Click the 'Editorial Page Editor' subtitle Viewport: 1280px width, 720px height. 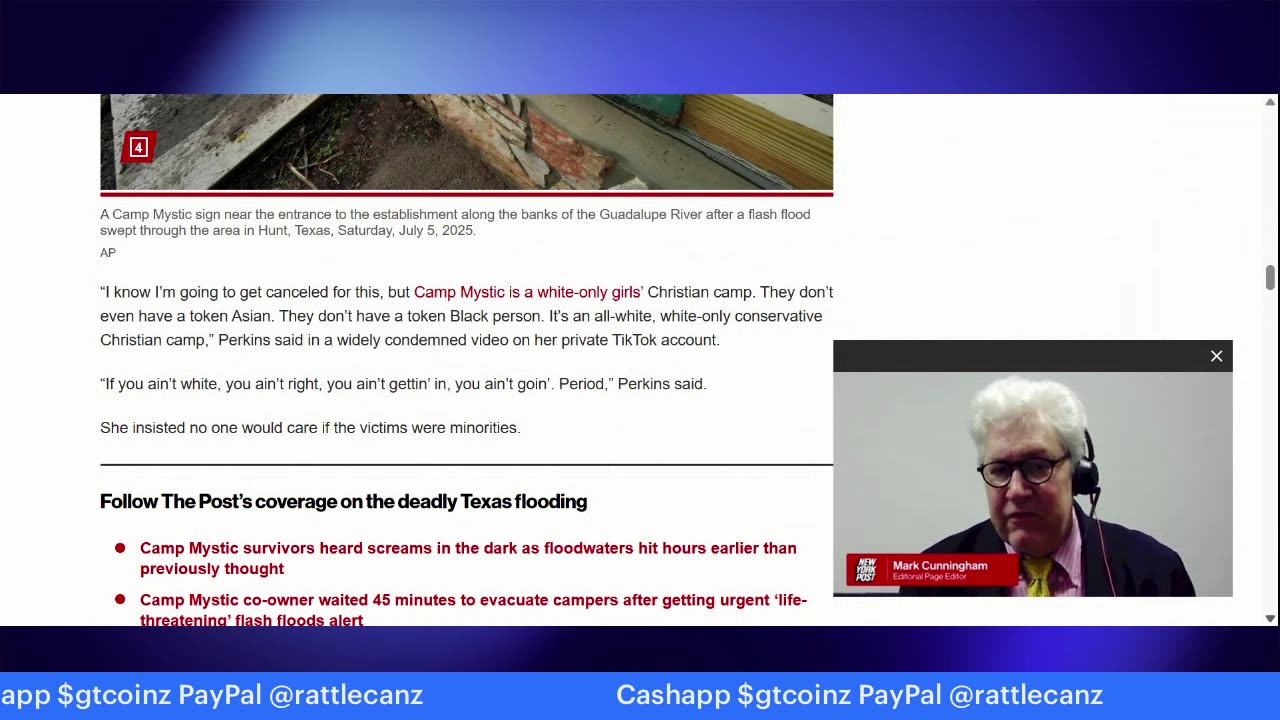[x=930, y=577]
